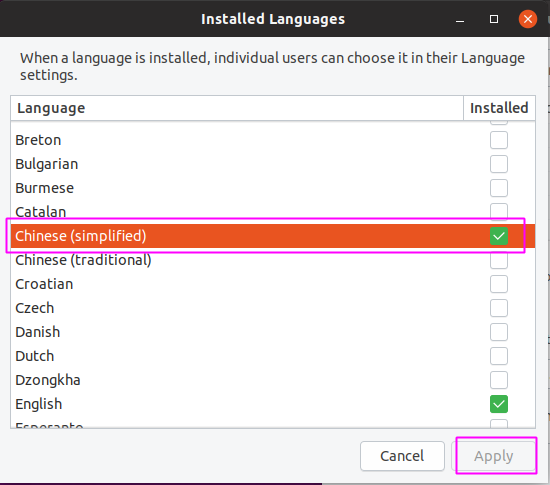Click the Apply button

(494, 456)
